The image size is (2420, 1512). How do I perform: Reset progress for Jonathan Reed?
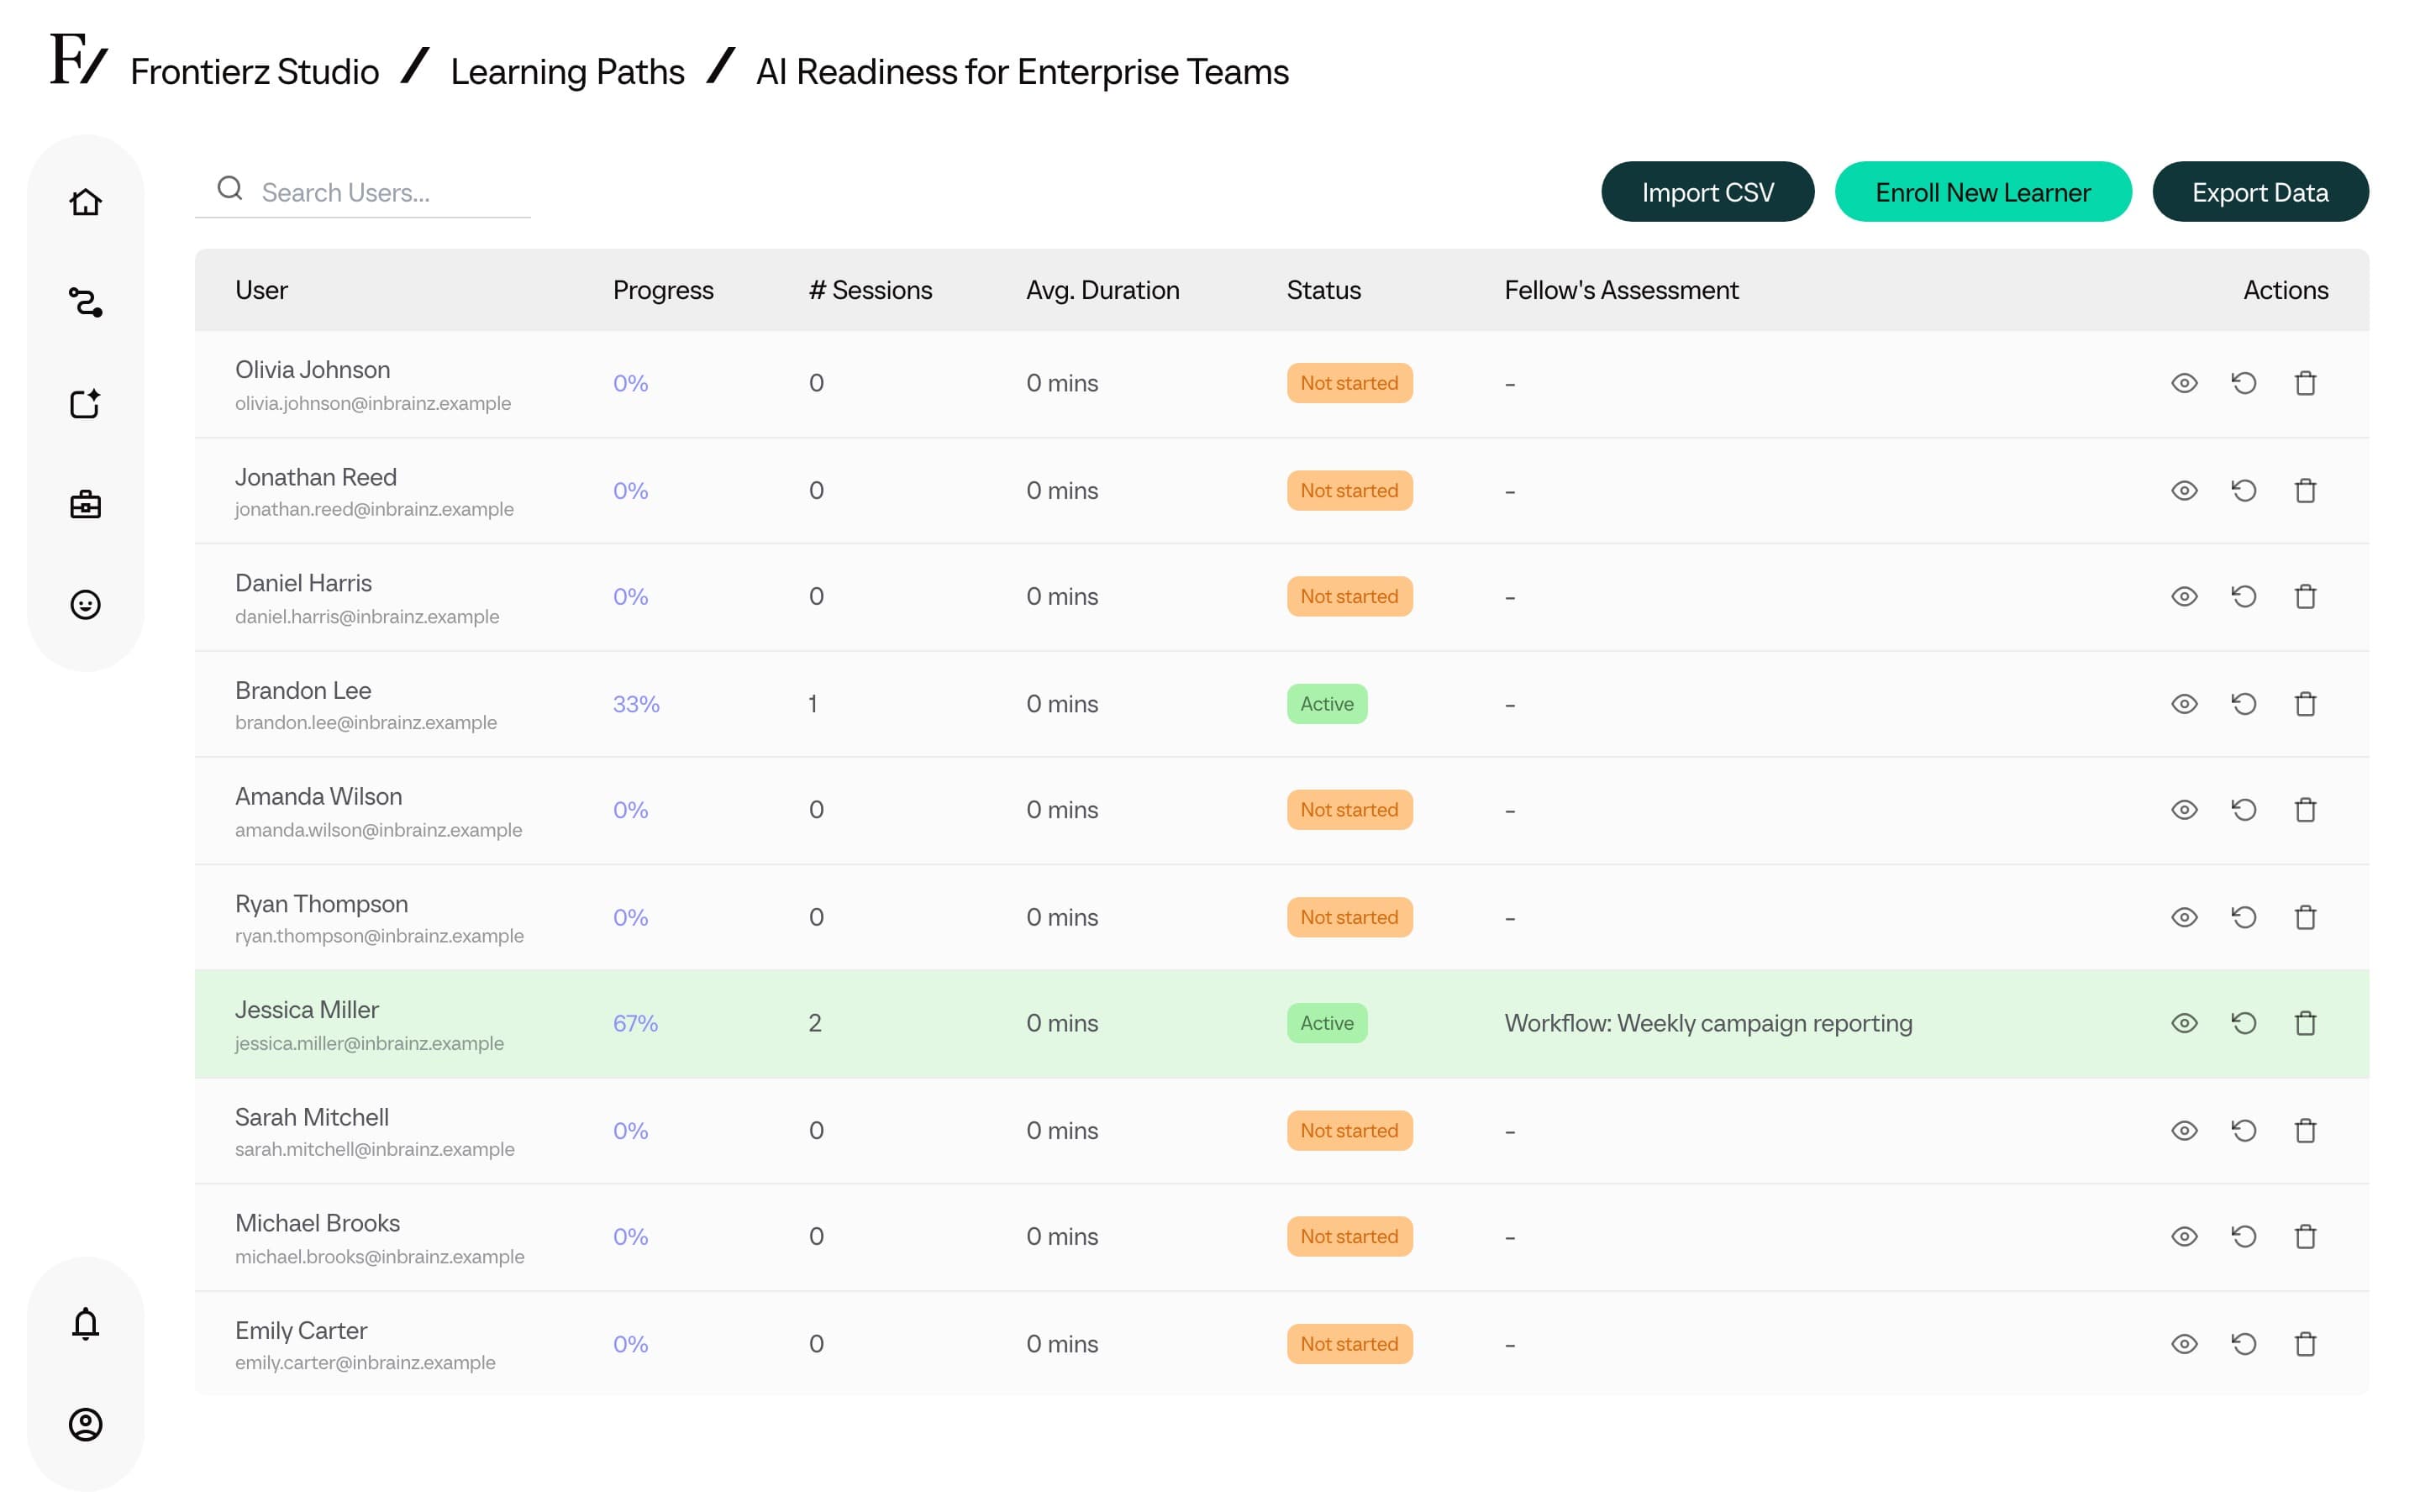(2244, 490)
